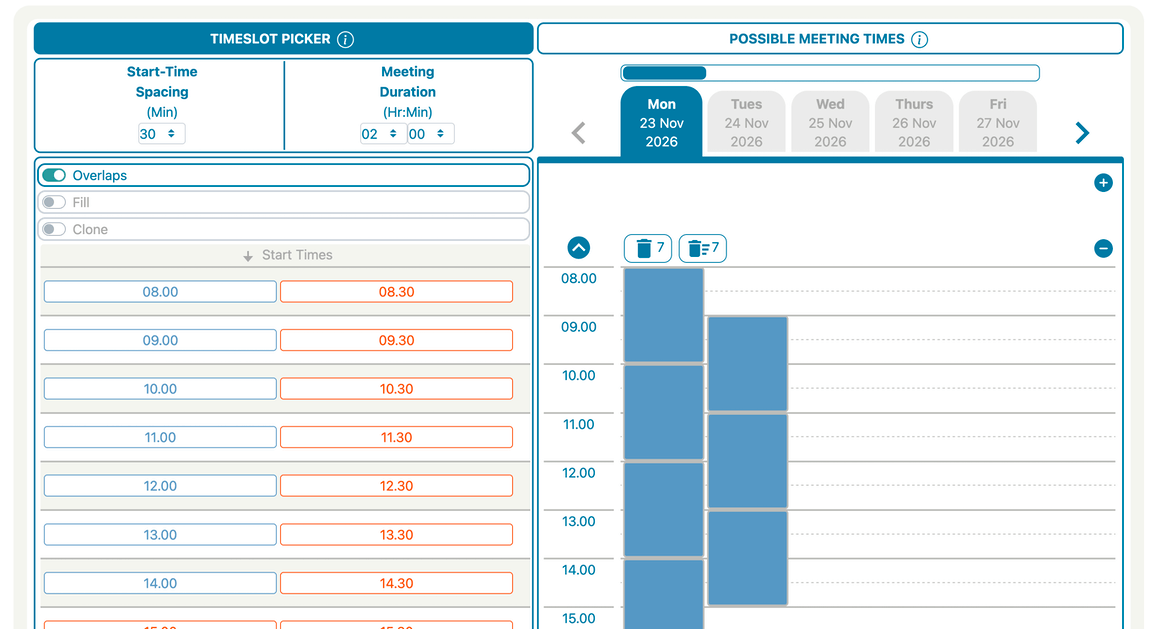This screenshot has height=629, width=1150.
Task: Enable the Clone switch
Action: (54, 229)
